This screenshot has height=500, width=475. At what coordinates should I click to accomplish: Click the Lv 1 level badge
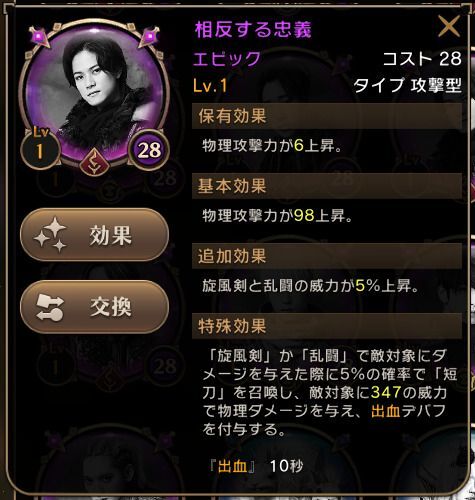(40, 148)
